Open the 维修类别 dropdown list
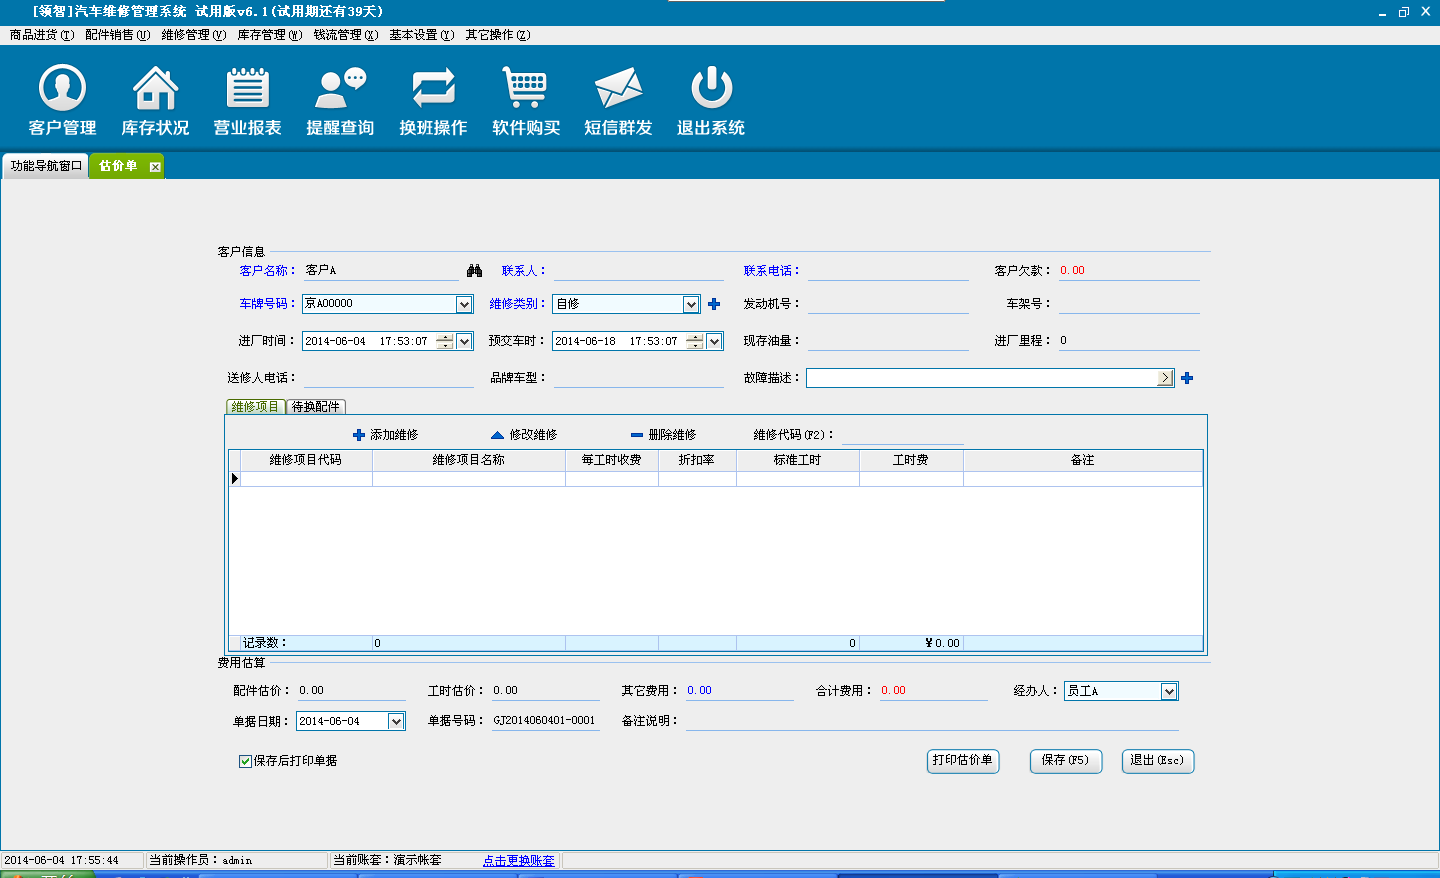This screenshot has height=878, width=1440. [691, 304]
